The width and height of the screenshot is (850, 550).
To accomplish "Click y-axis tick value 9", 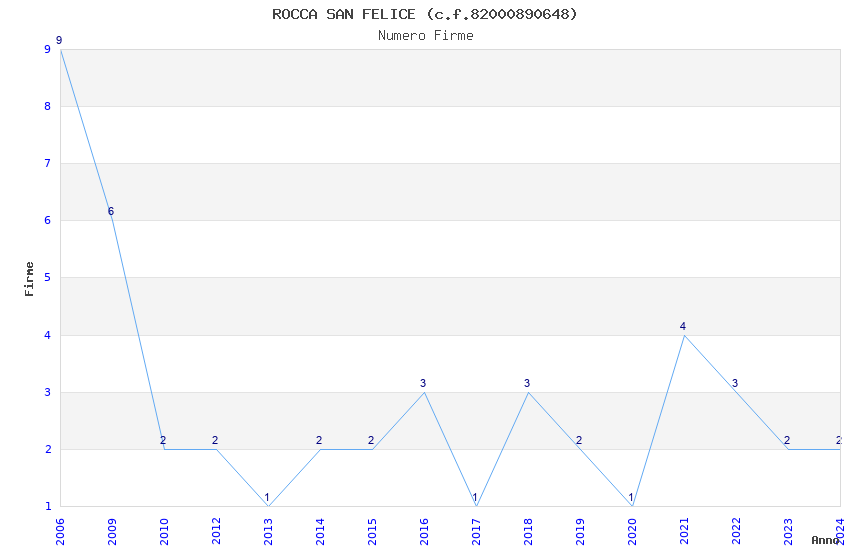I will (x=48, y=49).
